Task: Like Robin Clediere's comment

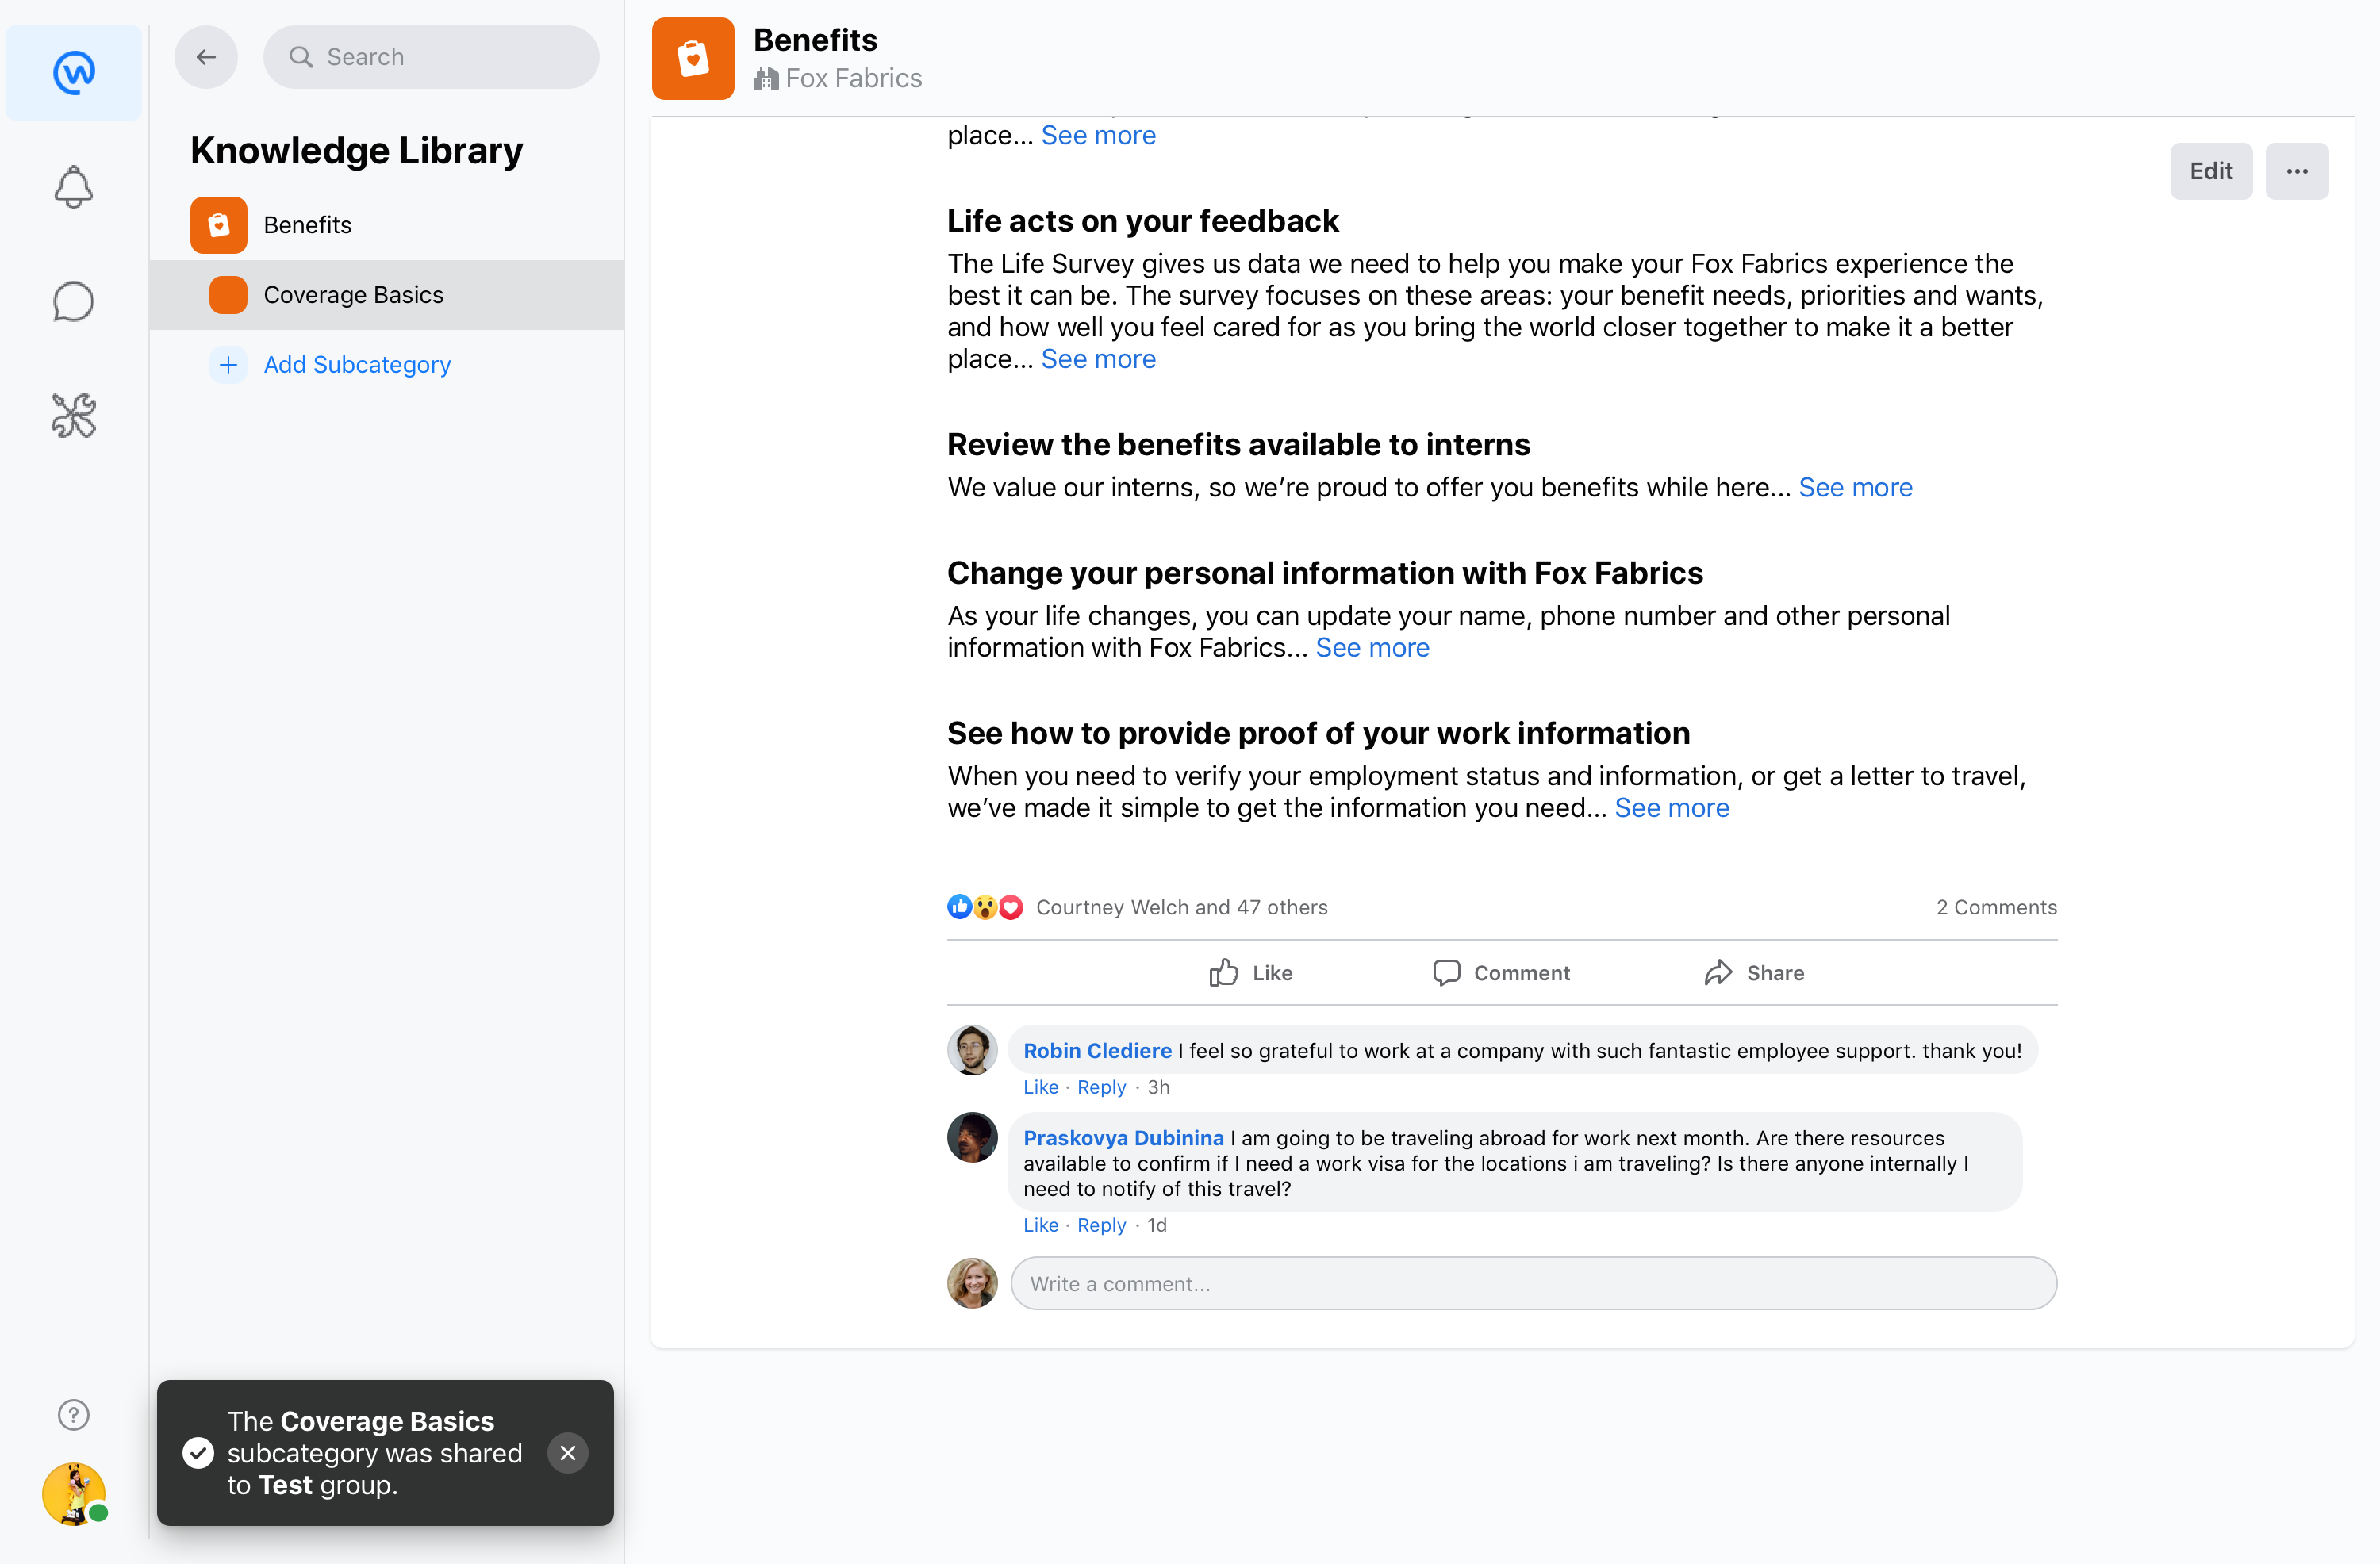Action: pos(1041,1087)
